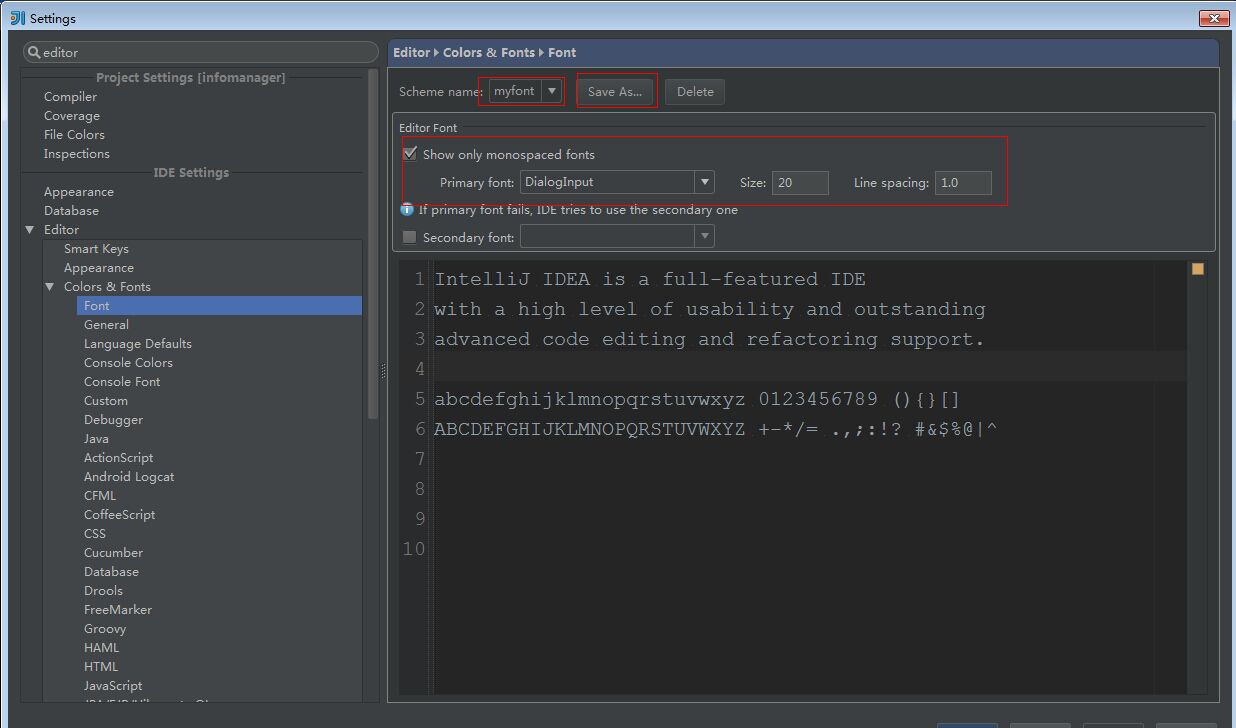Viewport: 1236px width, 728px height.
Task: Open Smart Keys settings
Action: pyautogui.click(x=96, y=249)
